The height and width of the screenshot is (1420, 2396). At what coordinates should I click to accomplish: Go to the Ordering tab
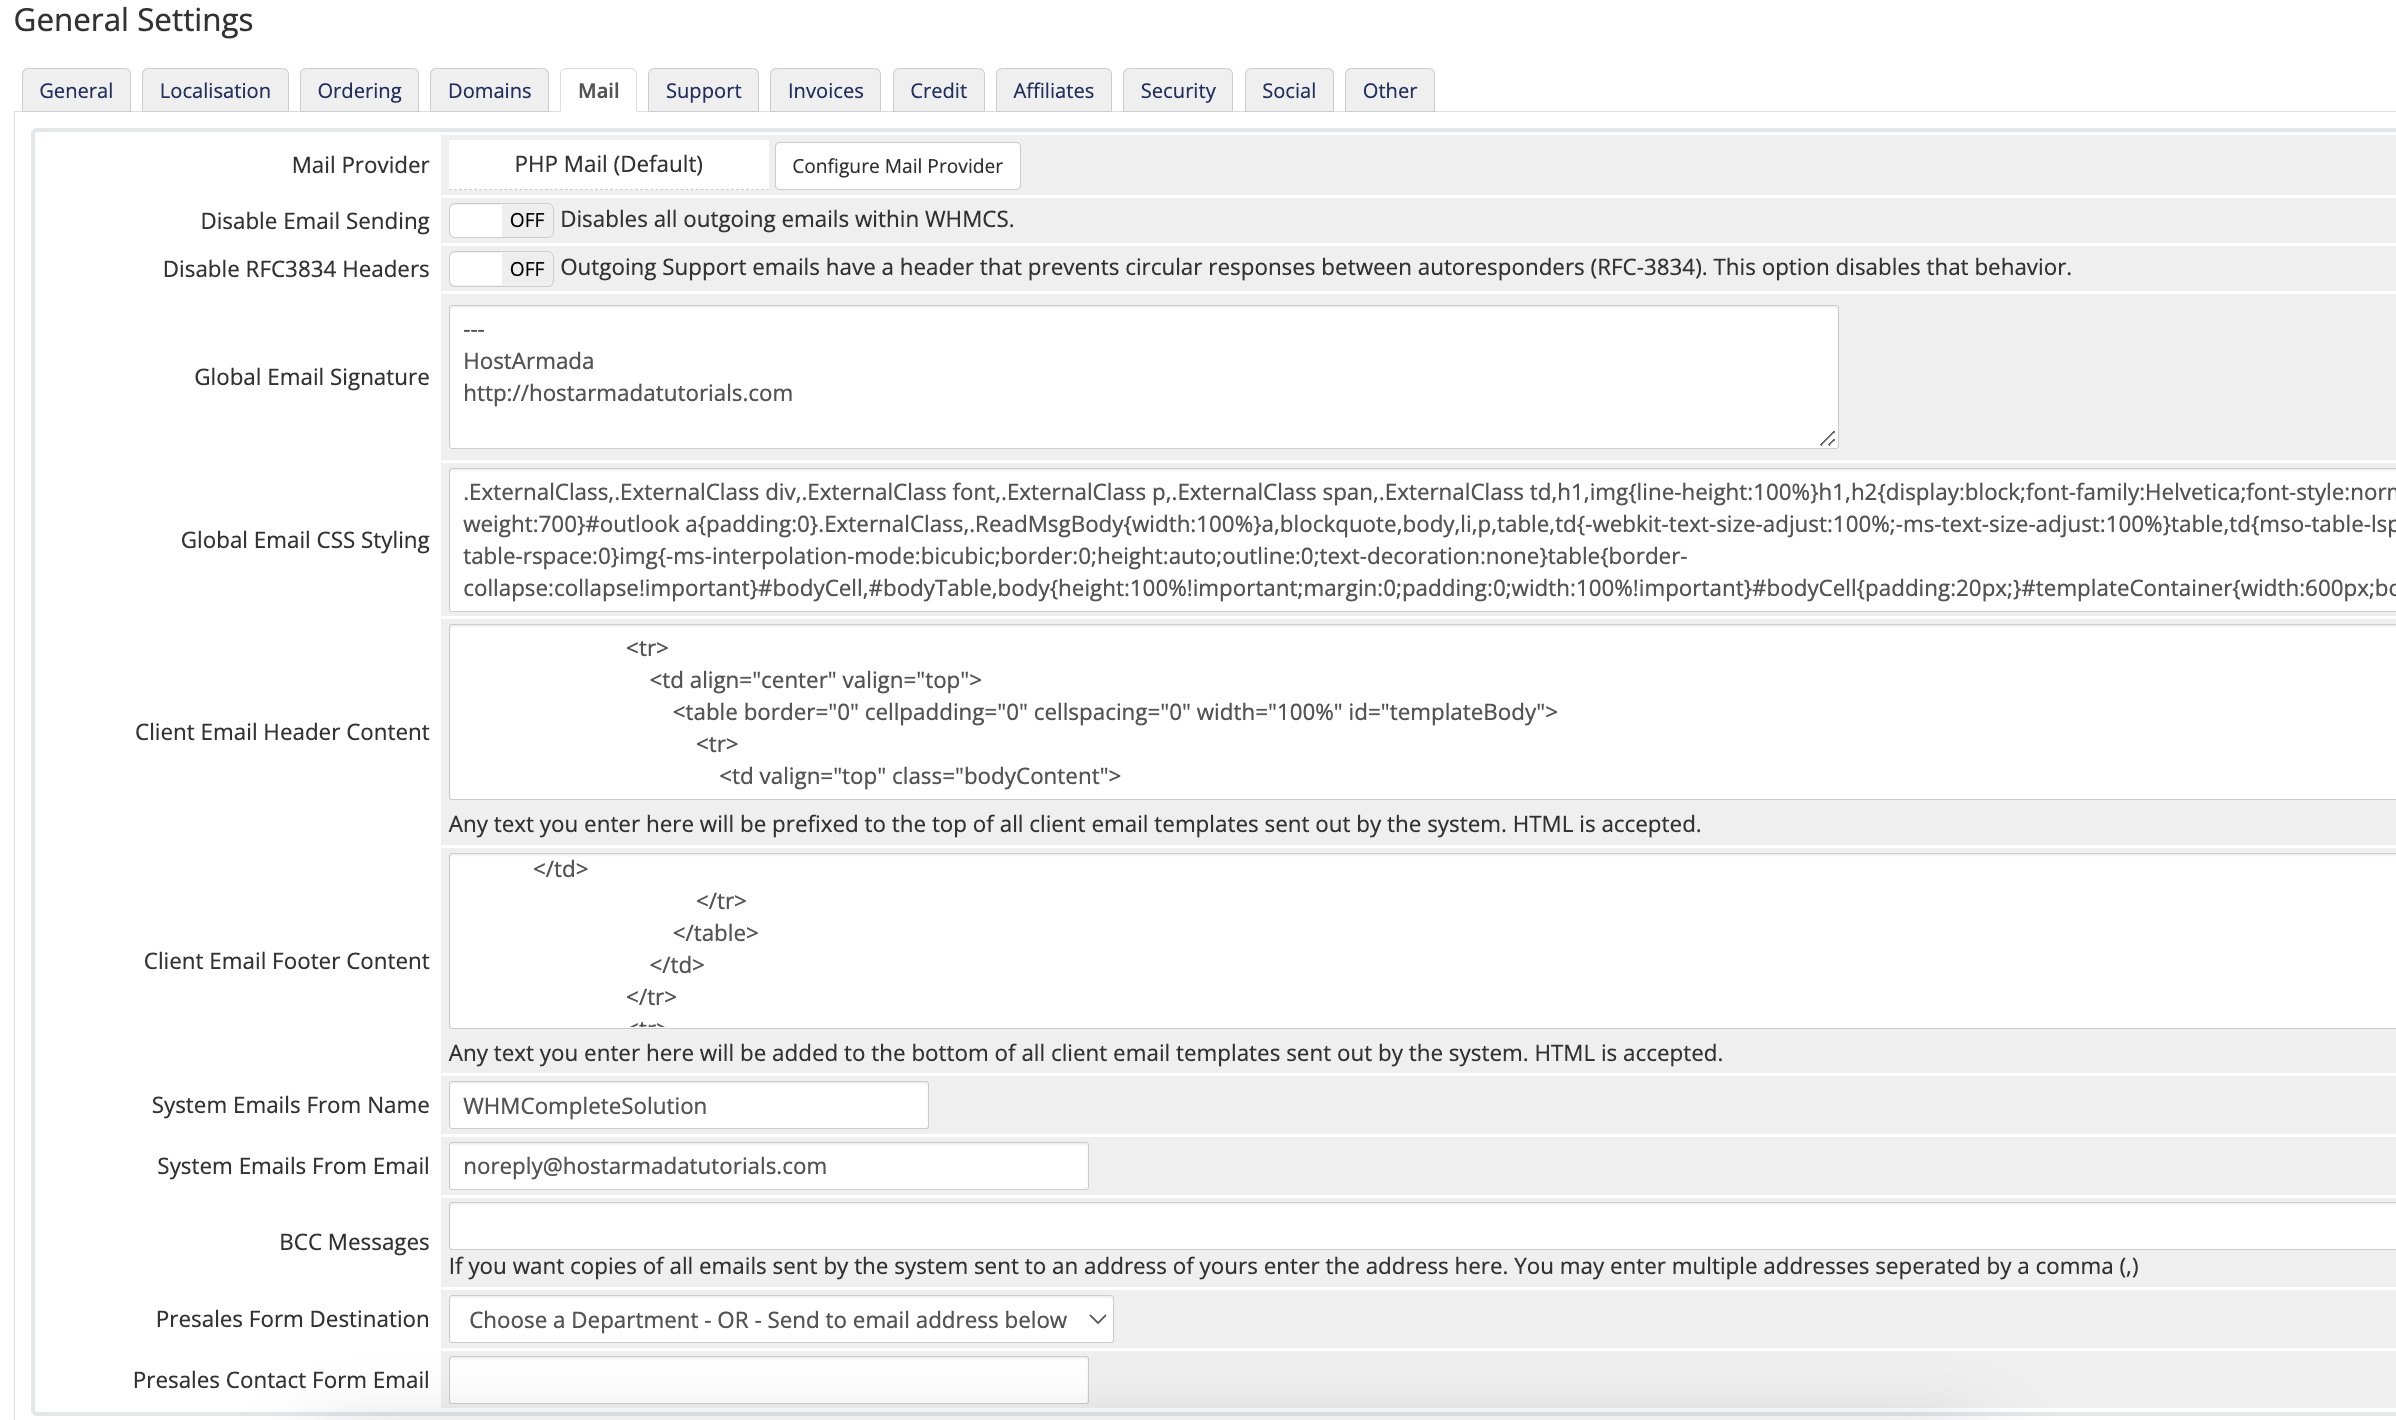click(x=359, y=90)
